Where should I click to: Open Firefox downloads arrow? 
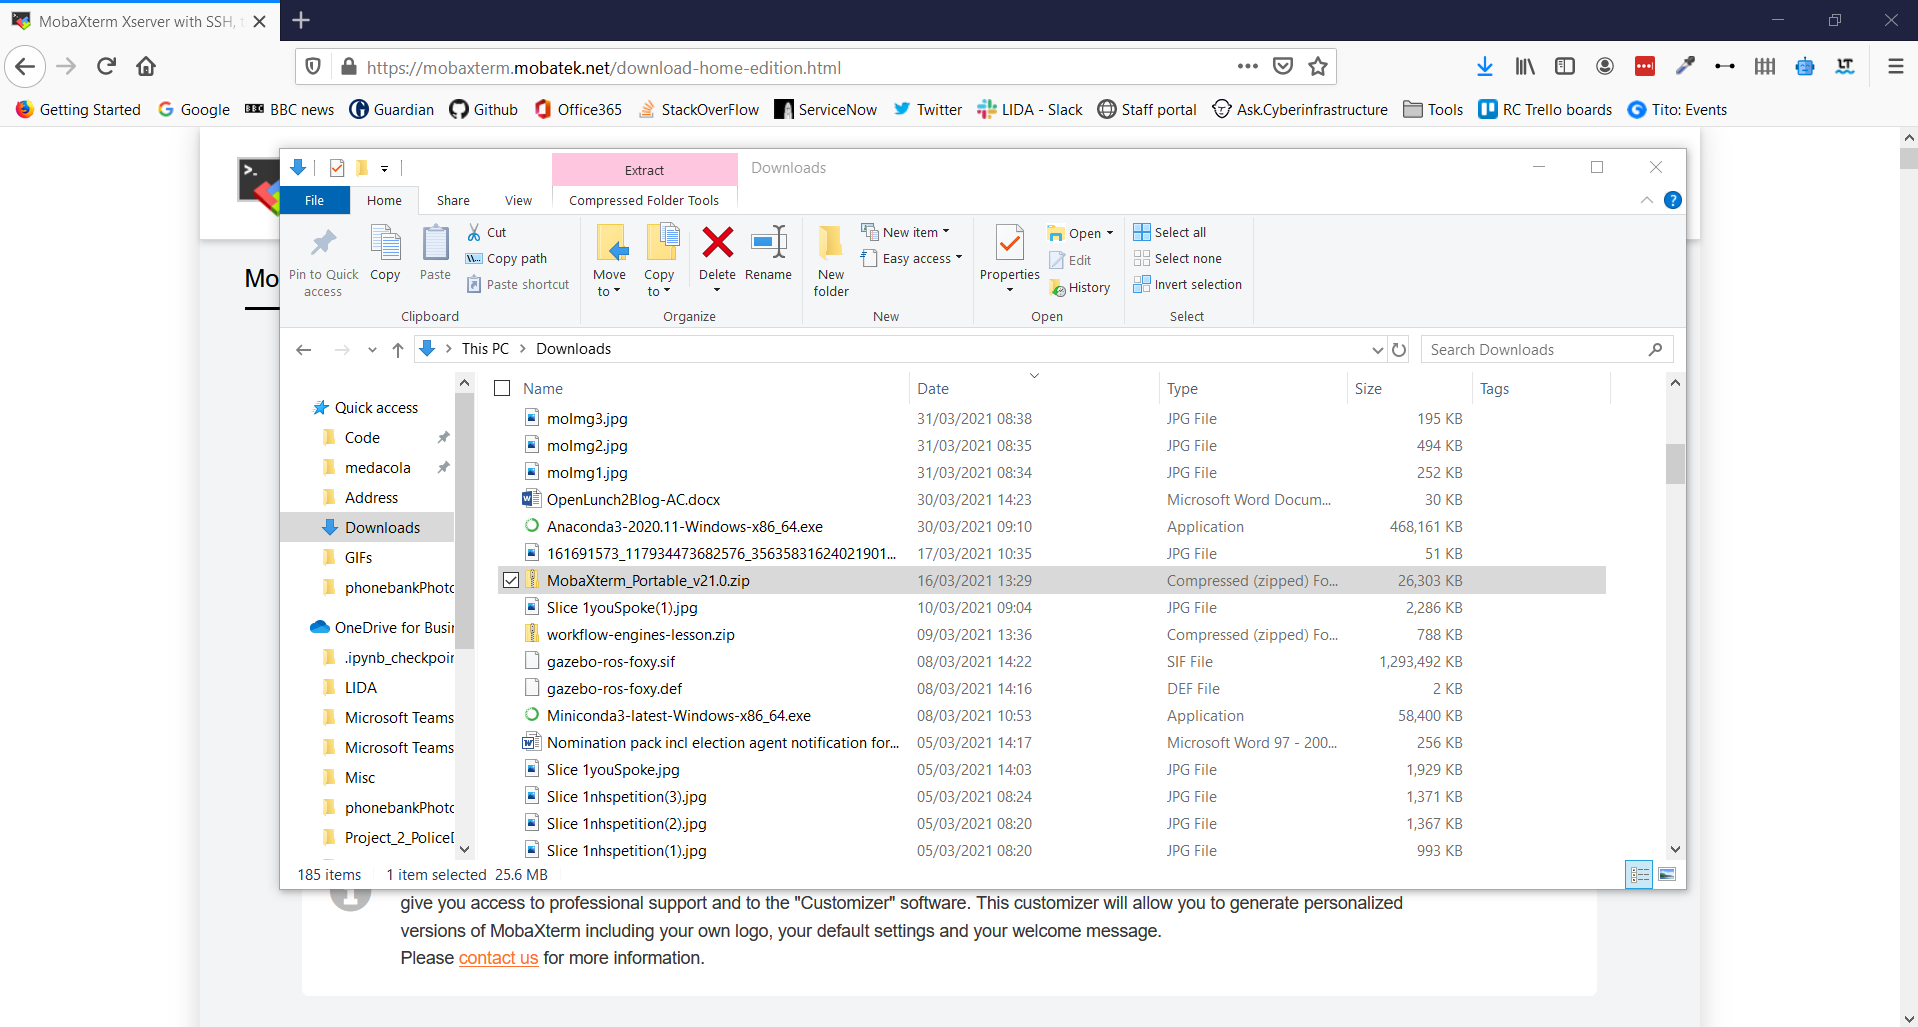click(x=1485, y=66)
